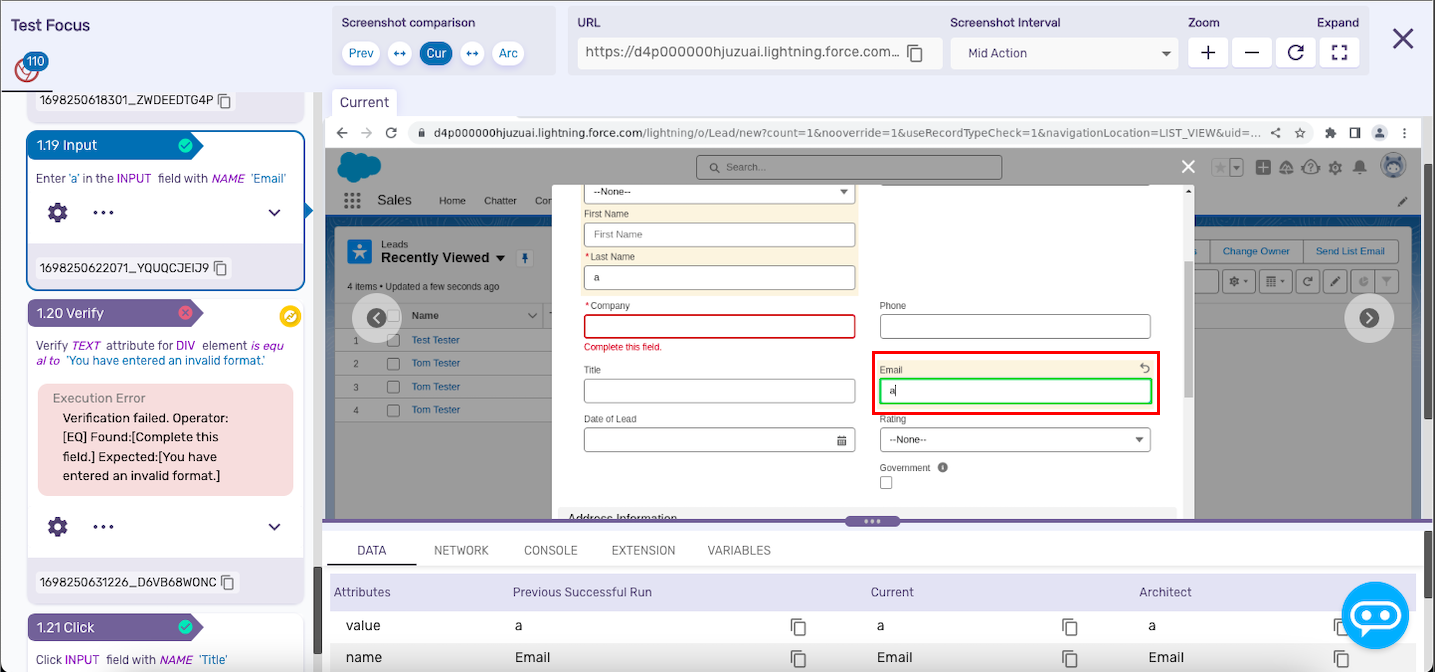Show the Arc screenshot
This screenshot has height=672, width=1435.
click(x=508, y=53)
